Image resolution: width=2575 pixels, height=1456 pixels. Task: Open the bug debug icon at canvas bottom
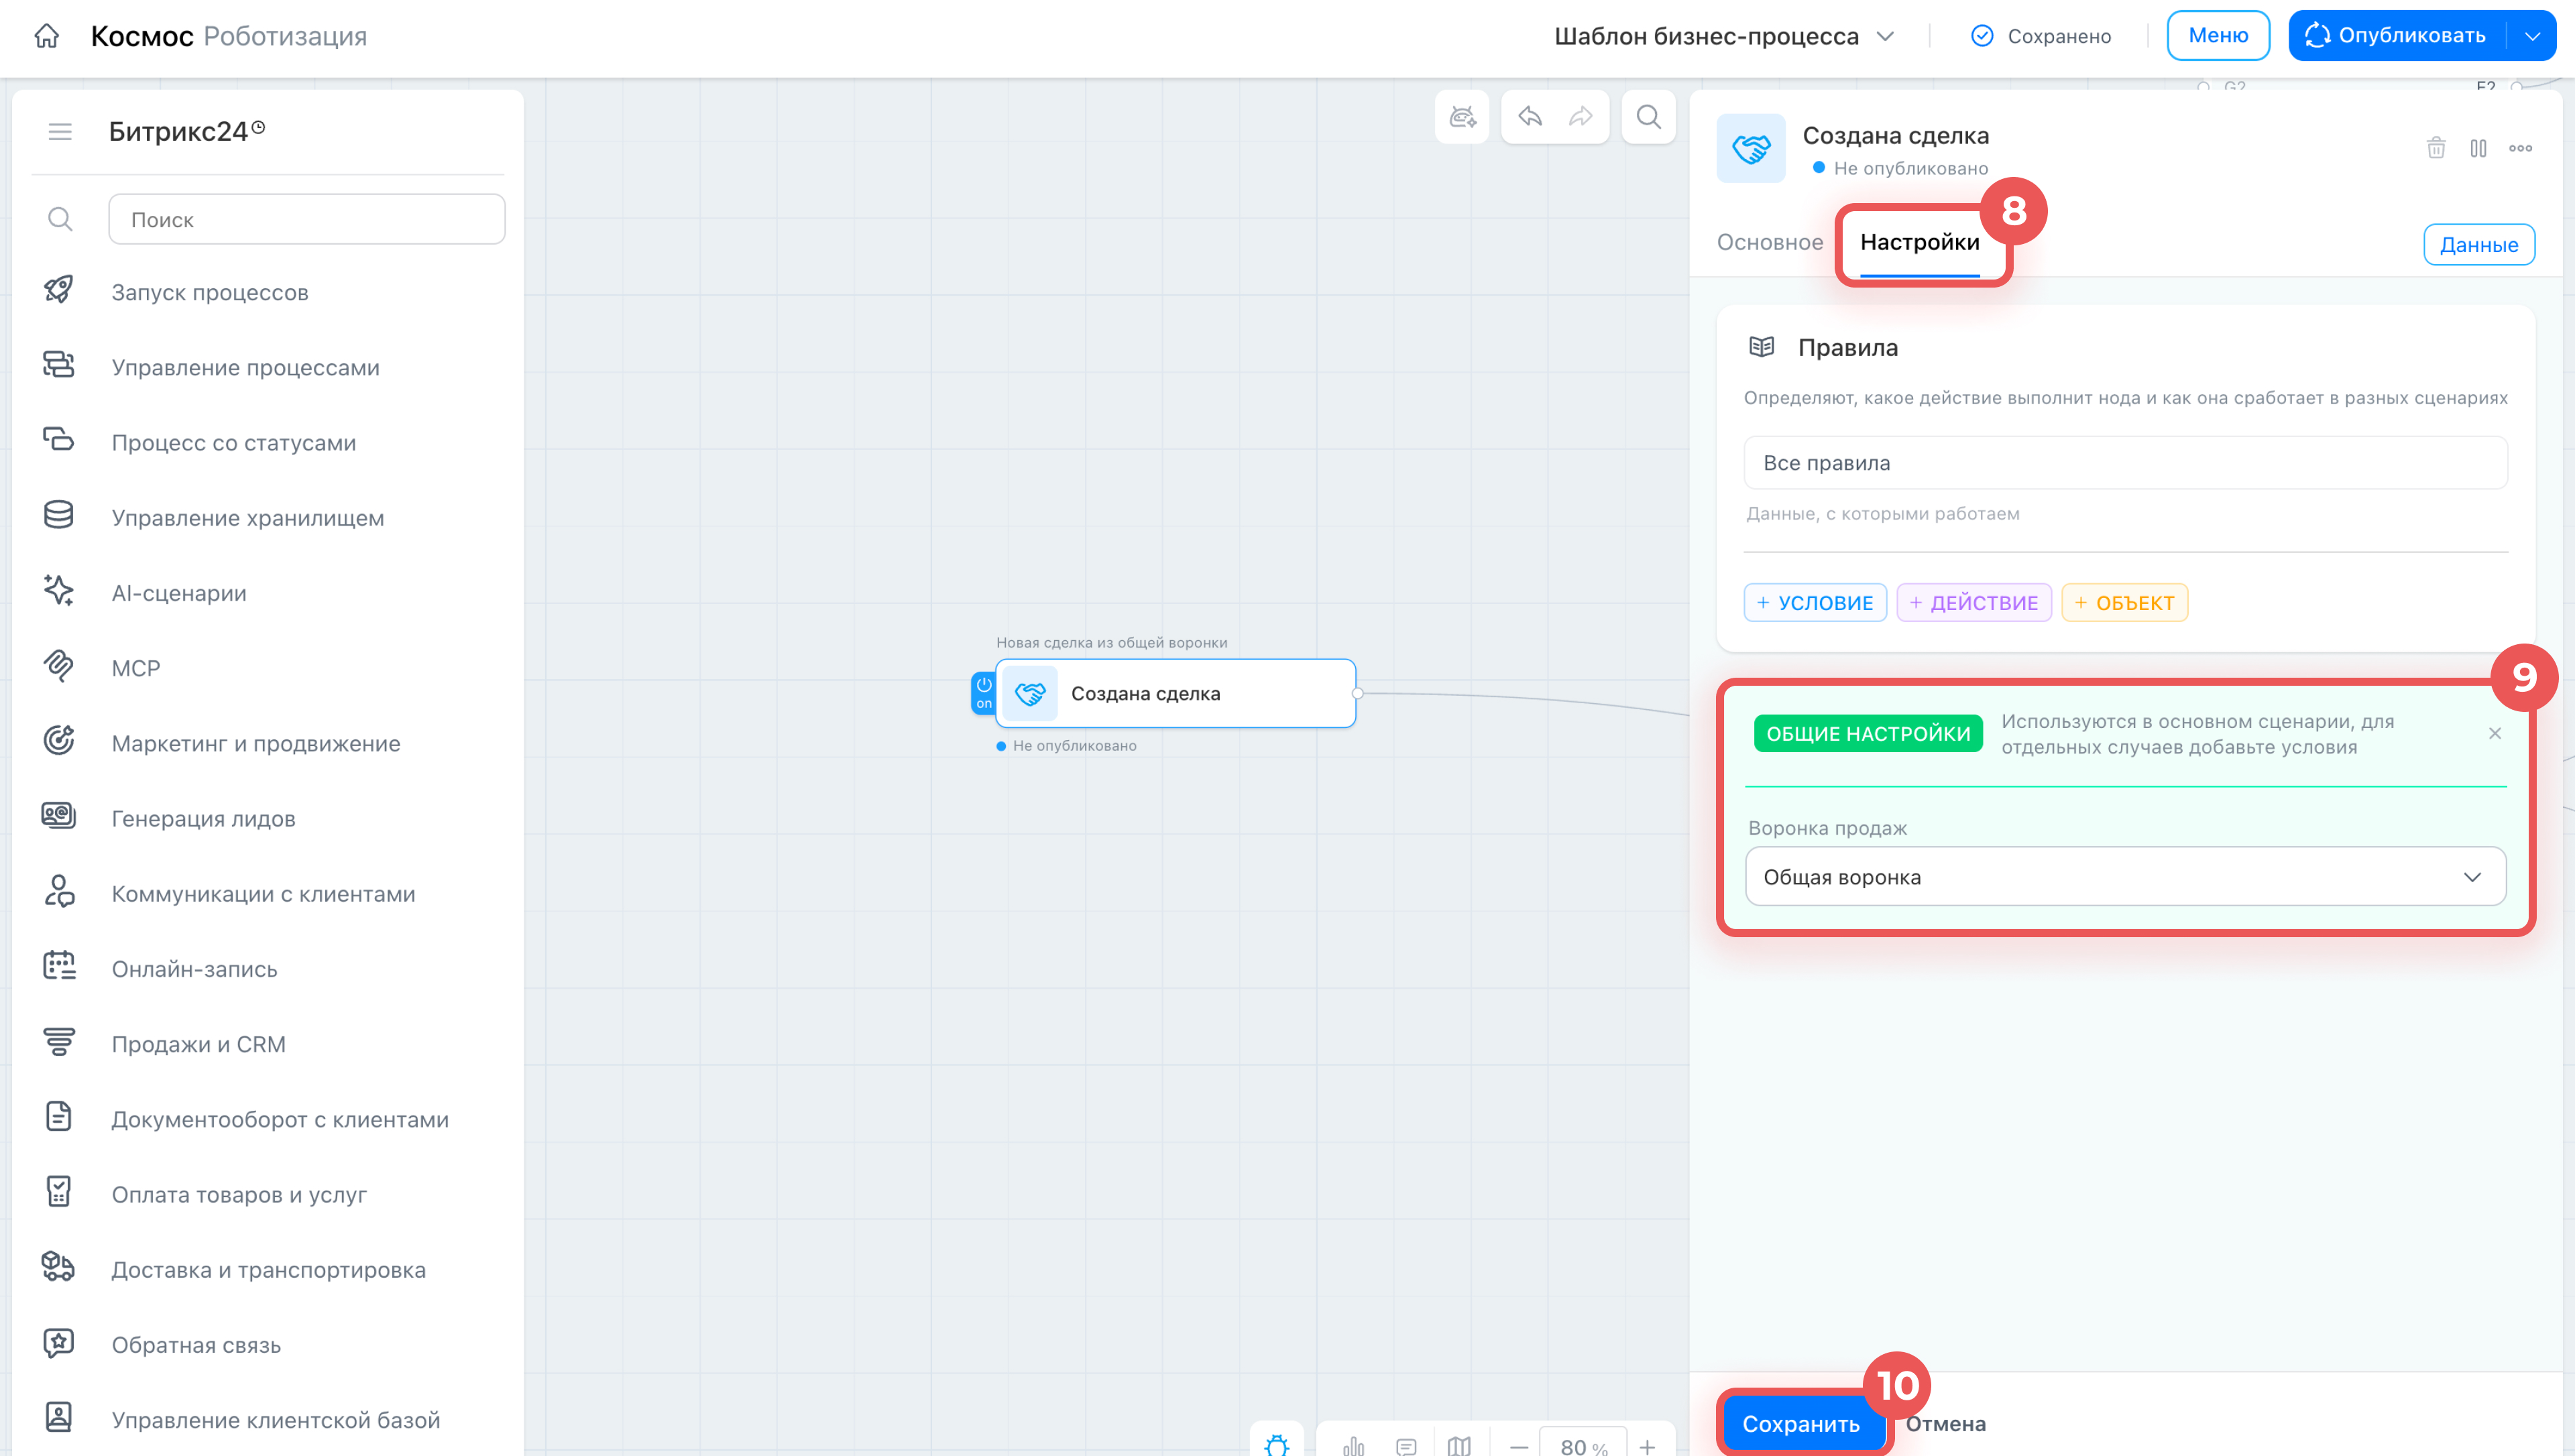(1277, 1445)
